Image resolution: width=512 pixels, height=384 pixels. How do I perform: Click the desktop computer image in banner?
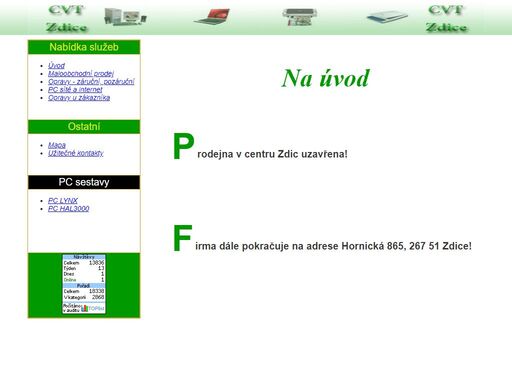125,17
